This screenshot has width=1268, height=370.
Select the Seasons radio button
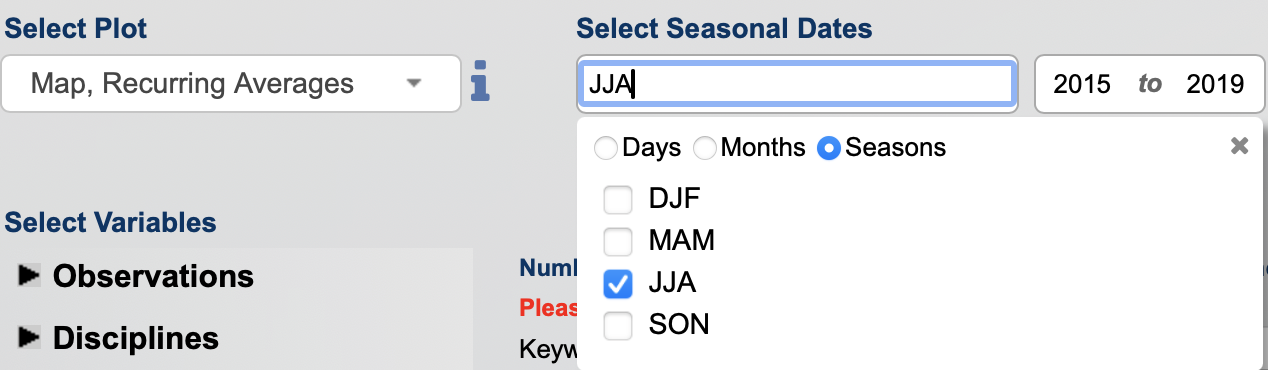(x=829, y=149)
